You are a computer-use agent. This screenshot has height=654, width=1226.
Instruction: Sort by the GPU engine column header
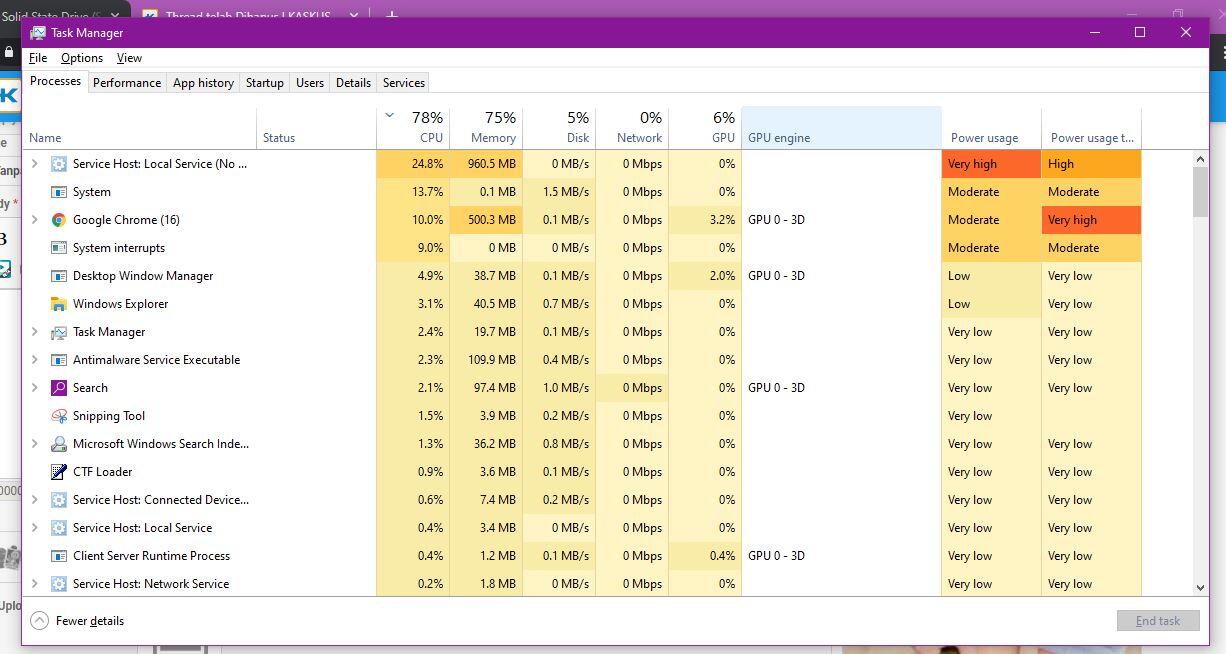841,128
